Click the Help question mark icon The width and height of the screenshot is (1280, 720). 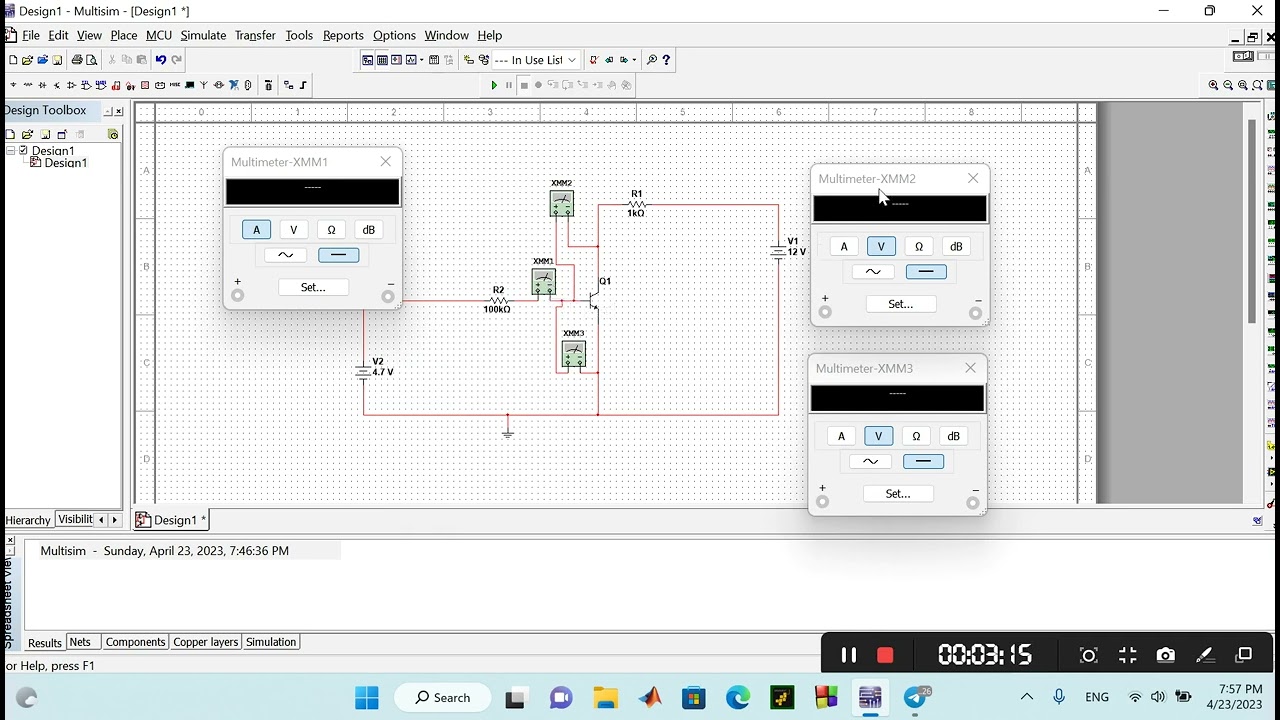point(666,60)
